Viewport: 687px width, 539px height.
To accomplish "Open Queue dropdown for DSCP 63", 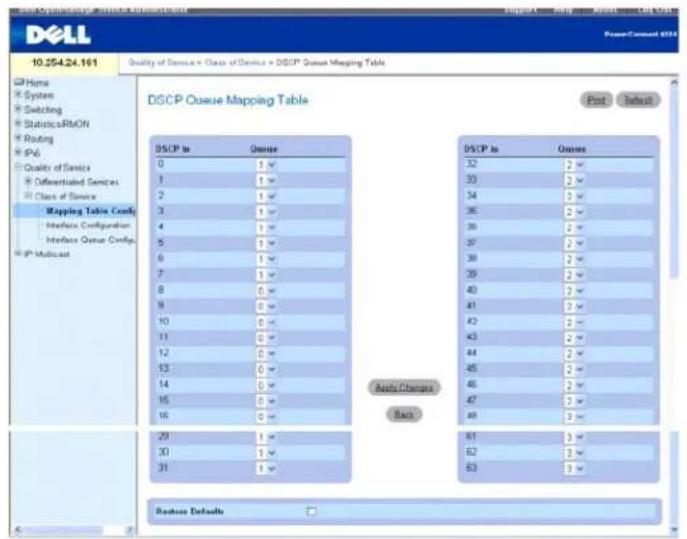I will click(574, 468).
